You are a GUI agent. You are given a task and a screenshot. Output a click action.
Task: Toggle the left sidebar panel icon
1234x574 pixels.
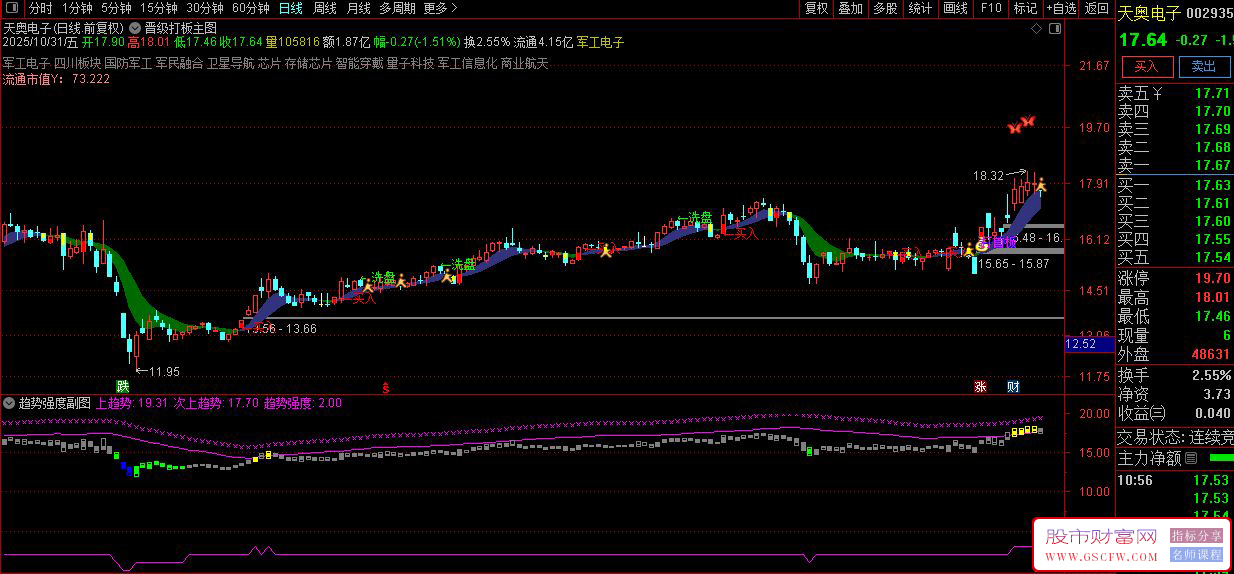pyautogui.click(x=11, y=8)
